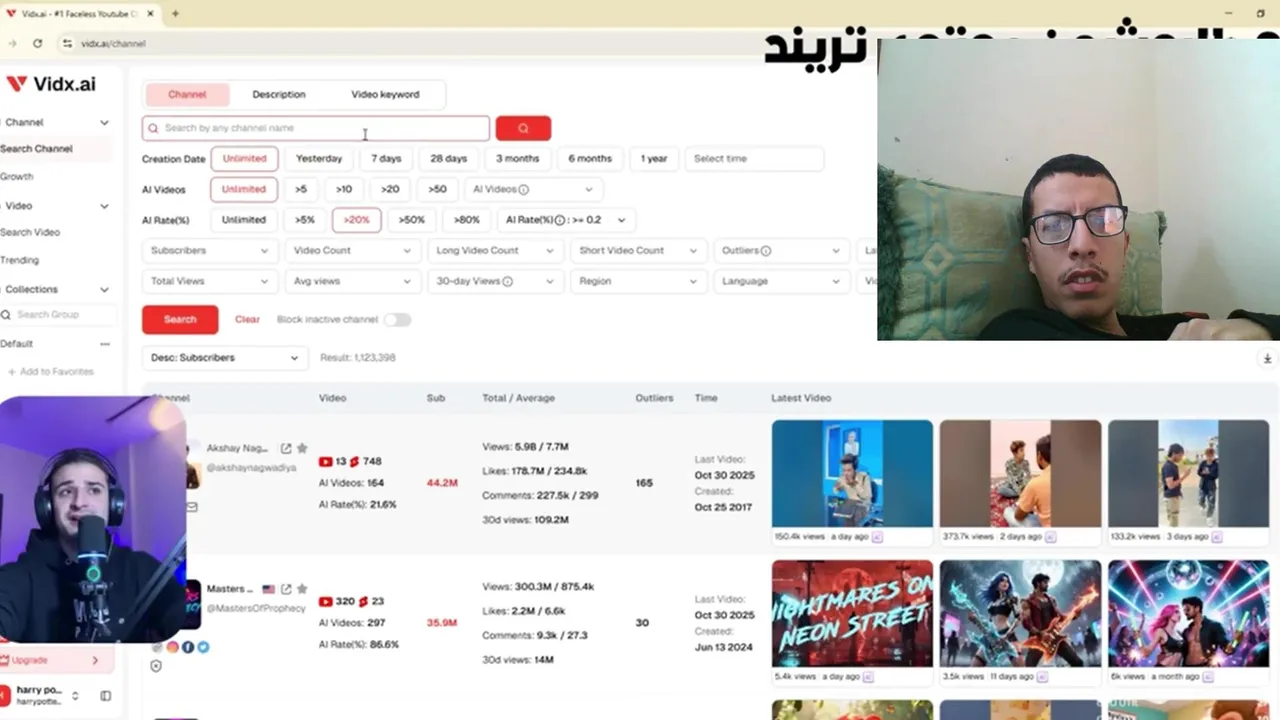Select Creation Date Yesterday filter

pos(319,158)
